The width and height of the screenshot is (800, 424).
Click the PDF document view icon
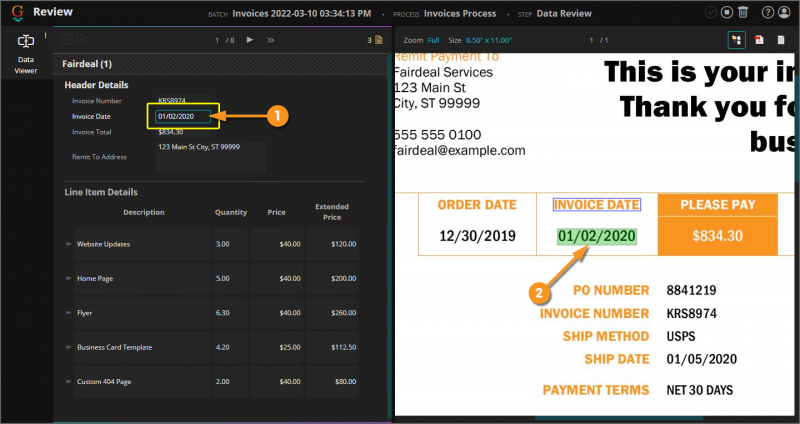(x=759, y=40)
